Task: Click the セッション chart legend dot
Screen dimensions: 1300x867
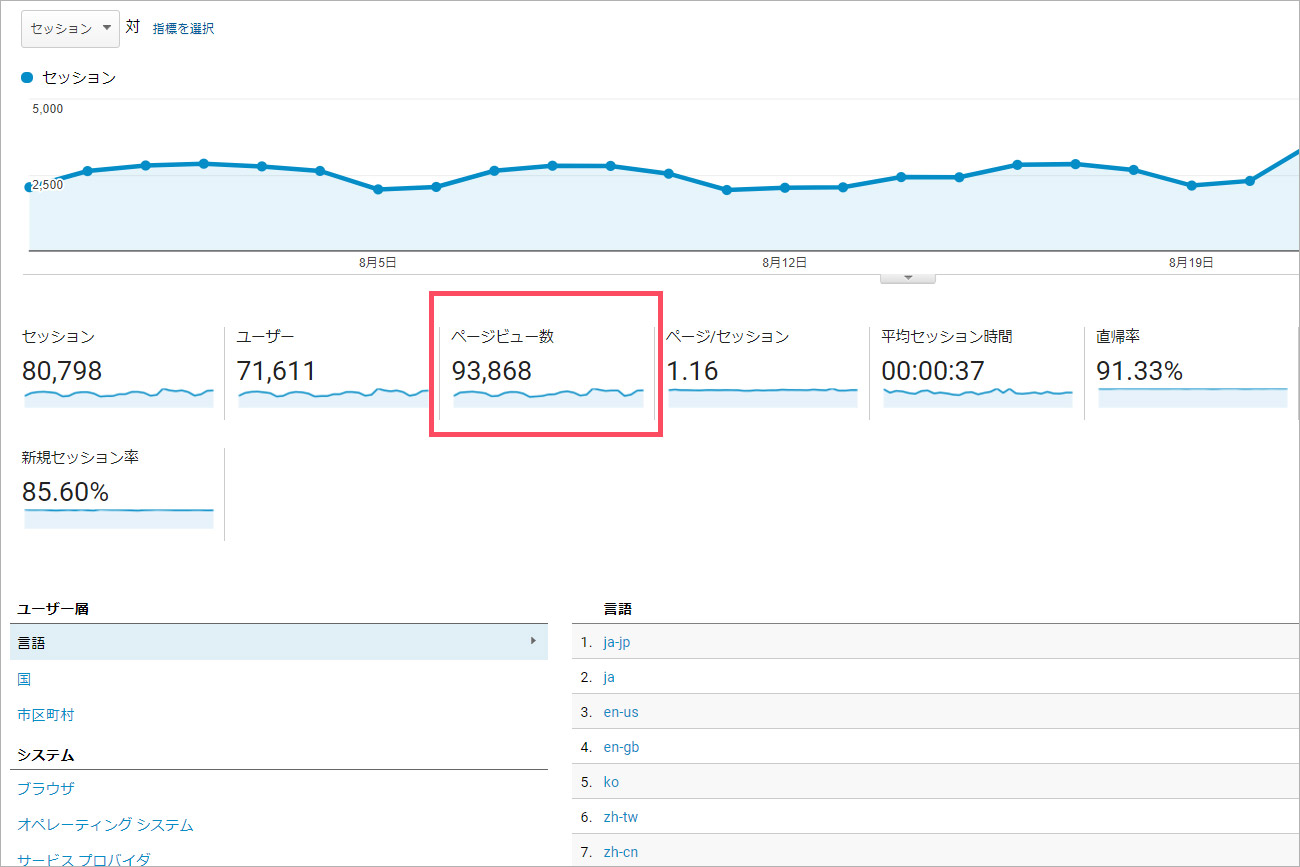Action: click(28, 77)
